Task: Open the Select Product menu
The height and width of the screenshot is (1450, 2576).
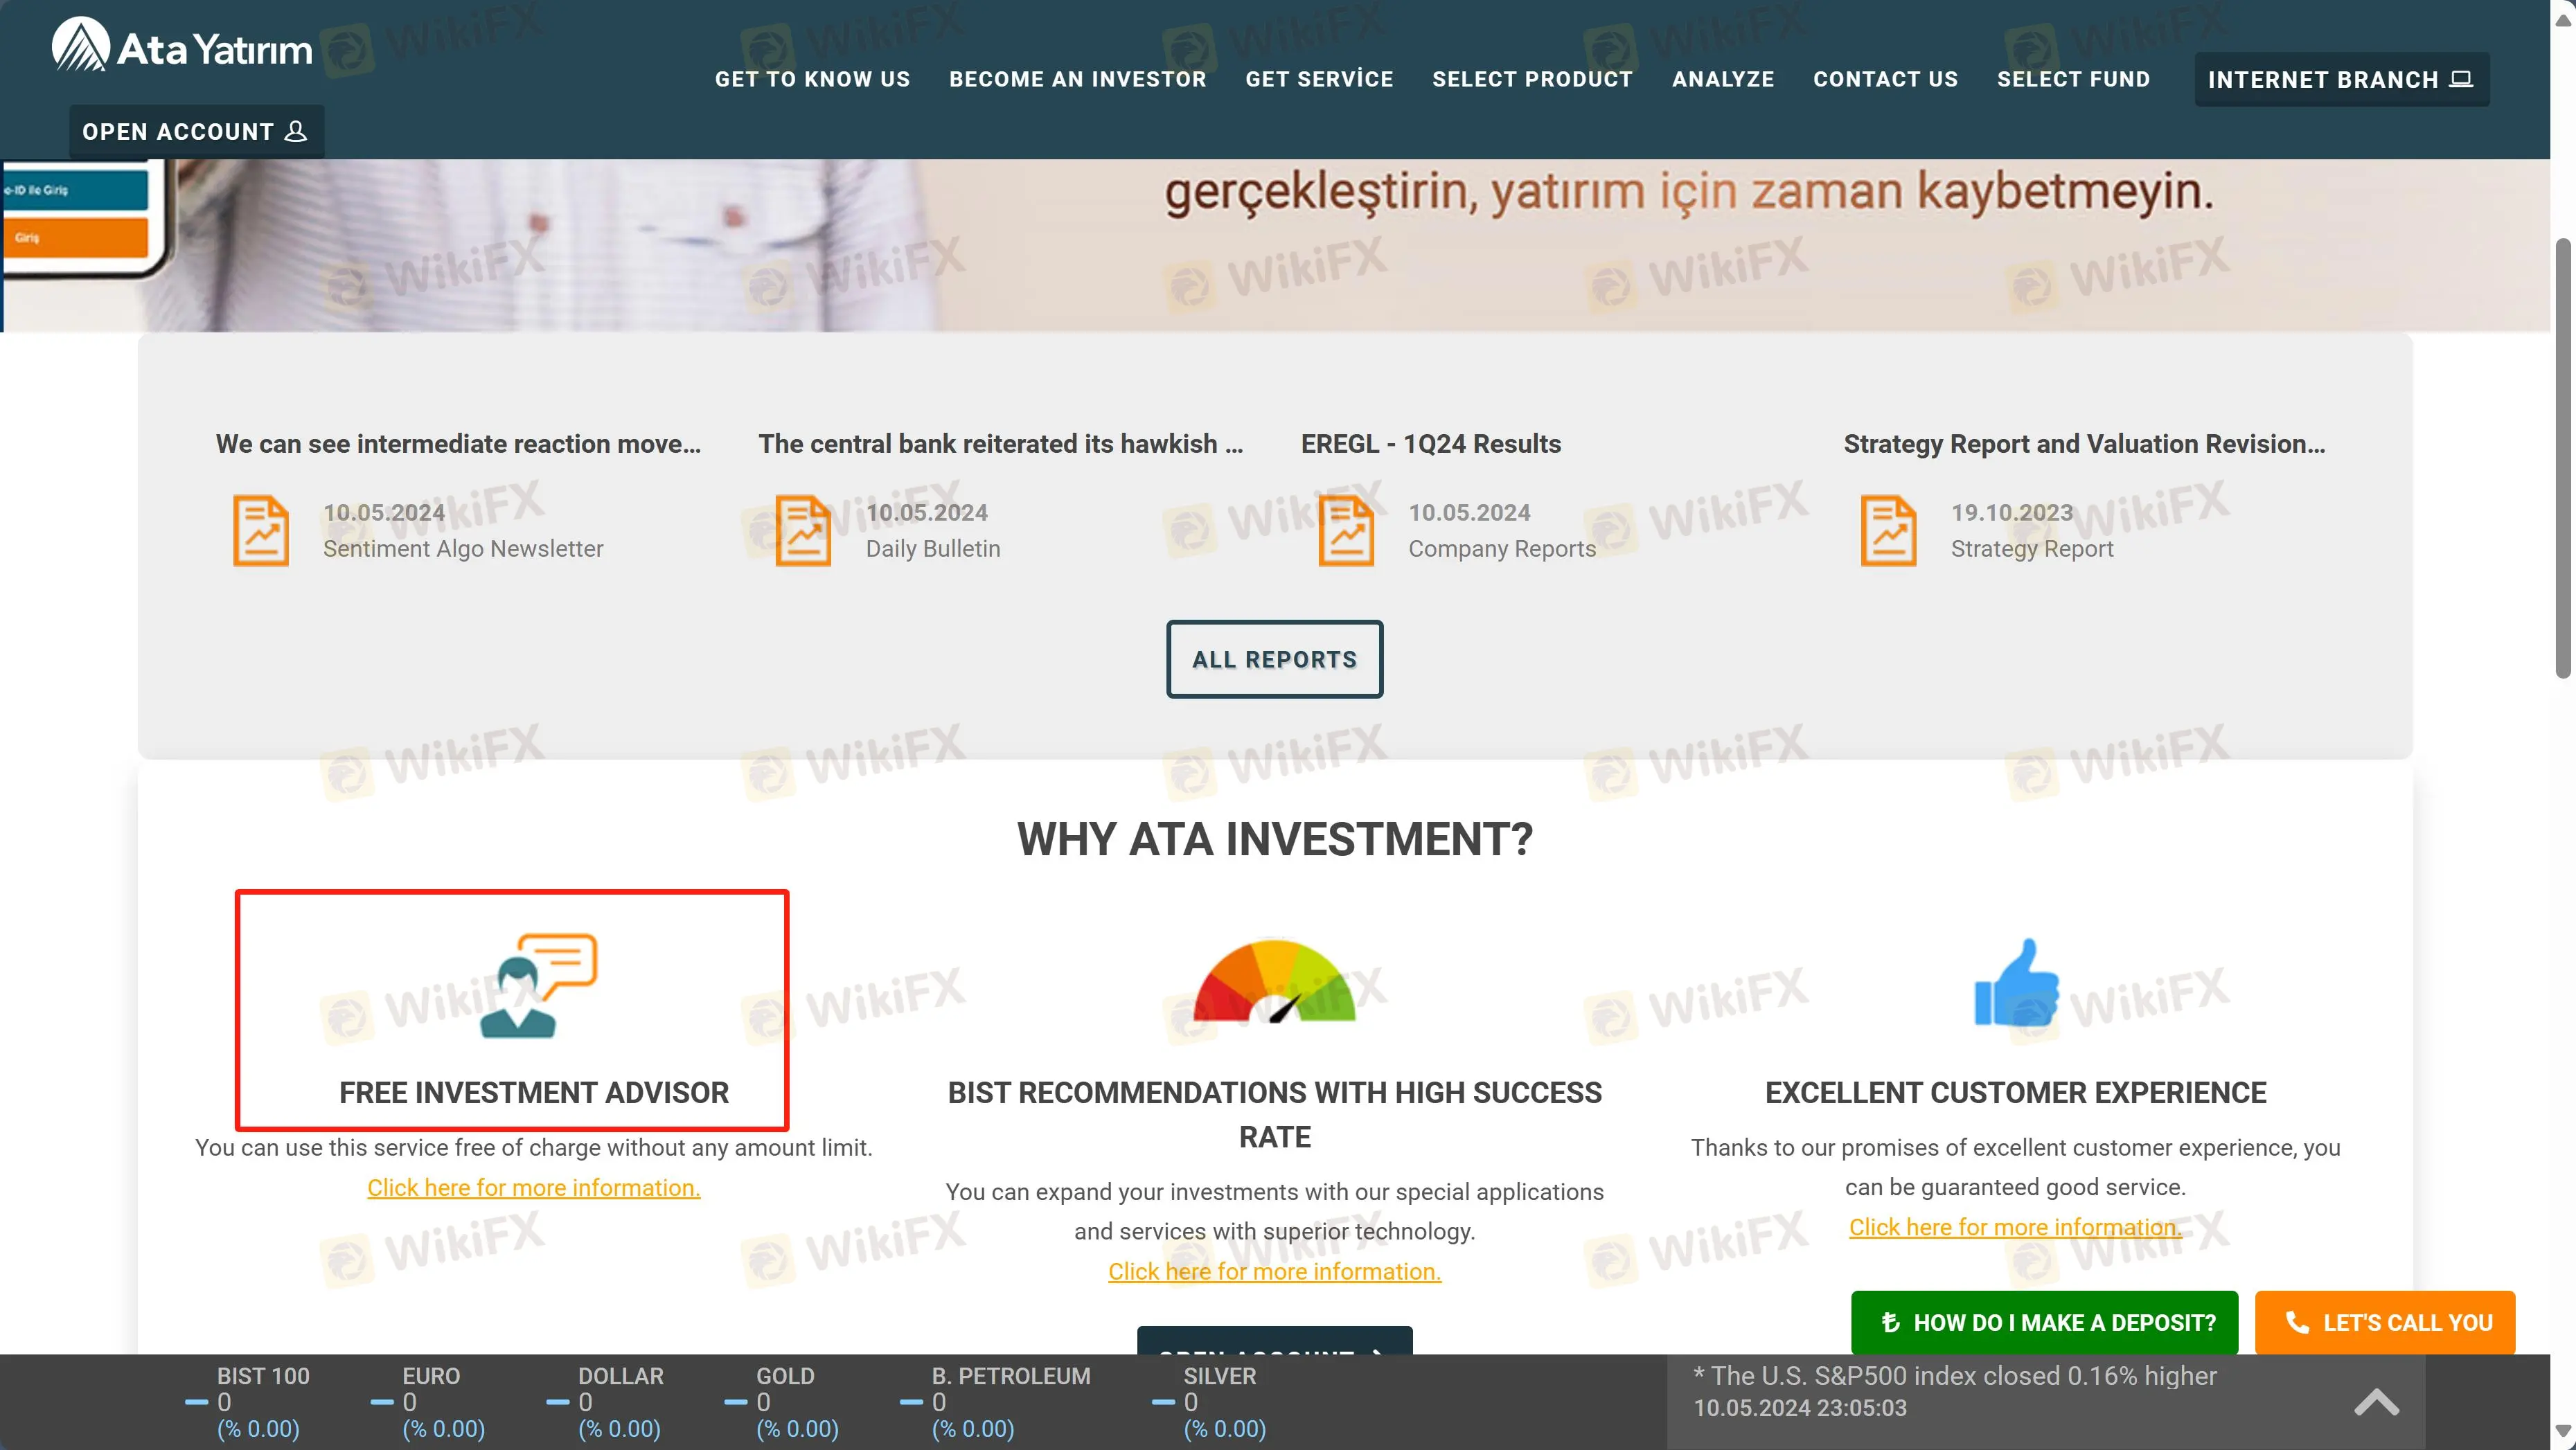Action: point(1532,79)
